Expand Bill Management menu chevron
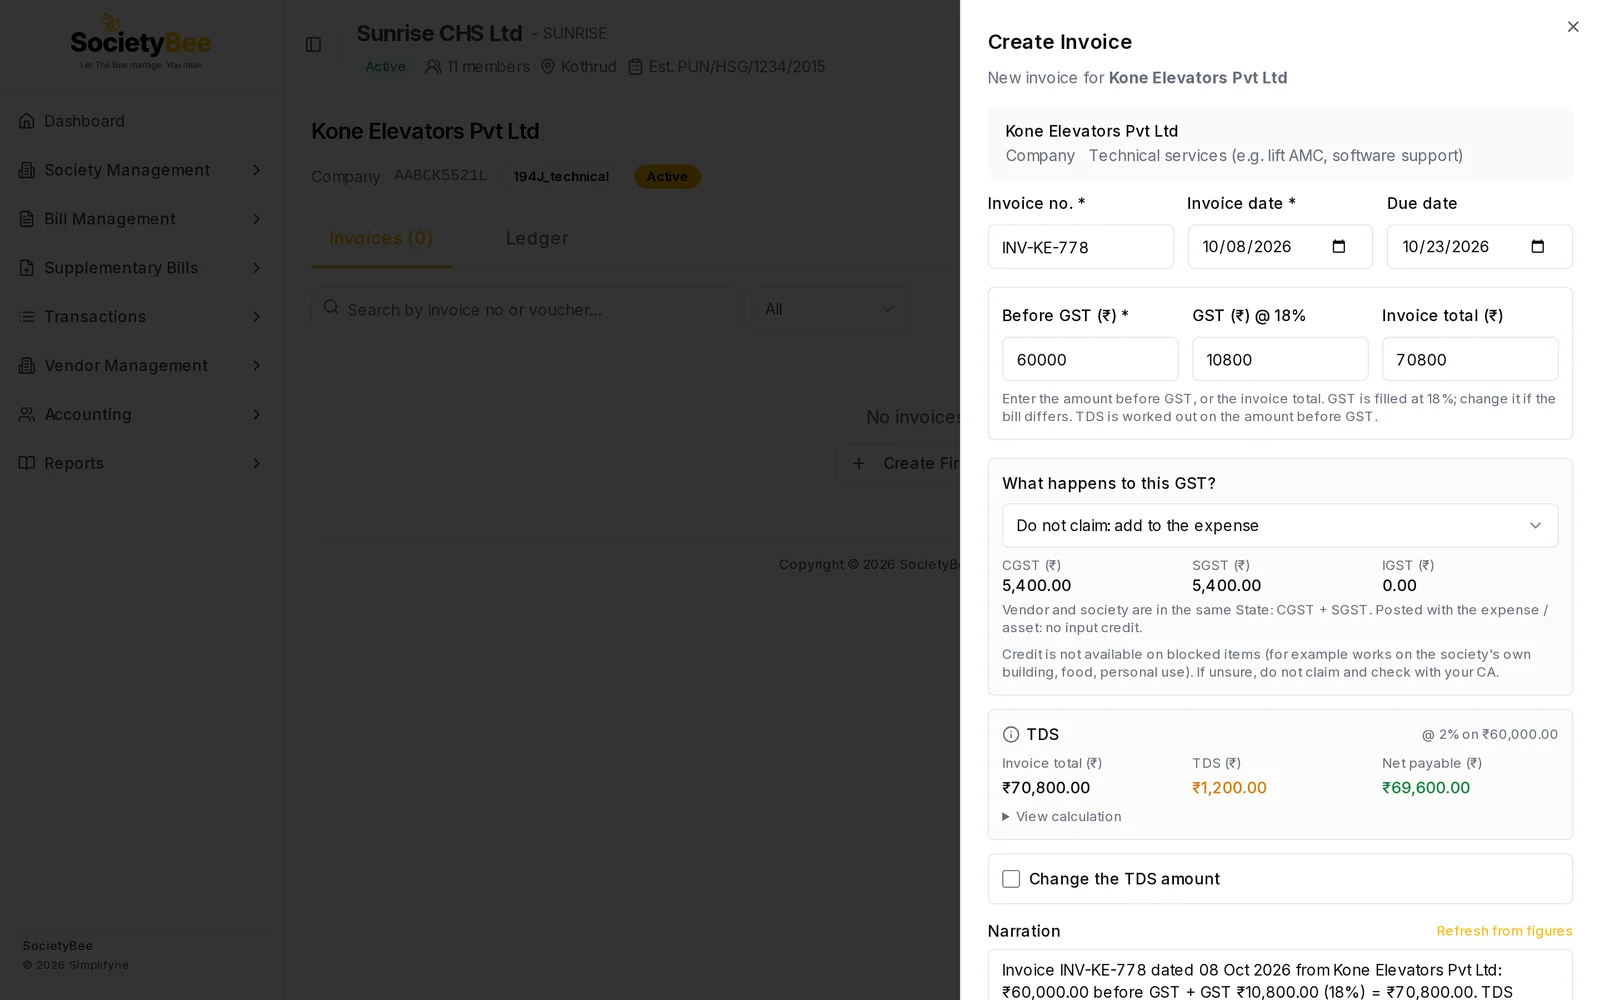This screenshot has height=1000, width=1600. tap(256, 219)
